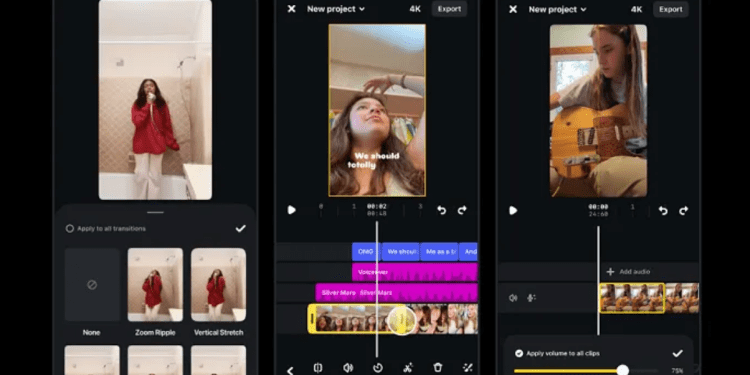The image size is (750, 375).
Task: Click the video preview with 'We should totally' caption
Action: pos(377,110)
